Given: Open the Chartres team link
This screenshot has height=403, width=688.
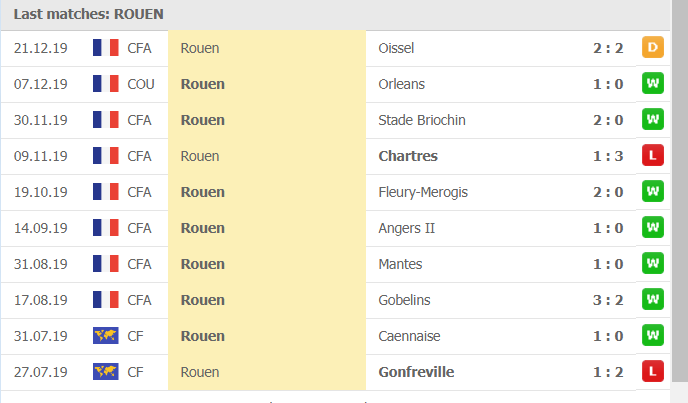Looking at the screenshot, I should (408, 156).
